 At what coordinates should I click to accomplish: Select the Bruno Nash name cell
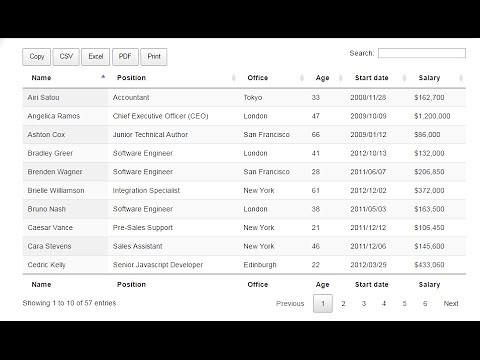click(65, 209)
